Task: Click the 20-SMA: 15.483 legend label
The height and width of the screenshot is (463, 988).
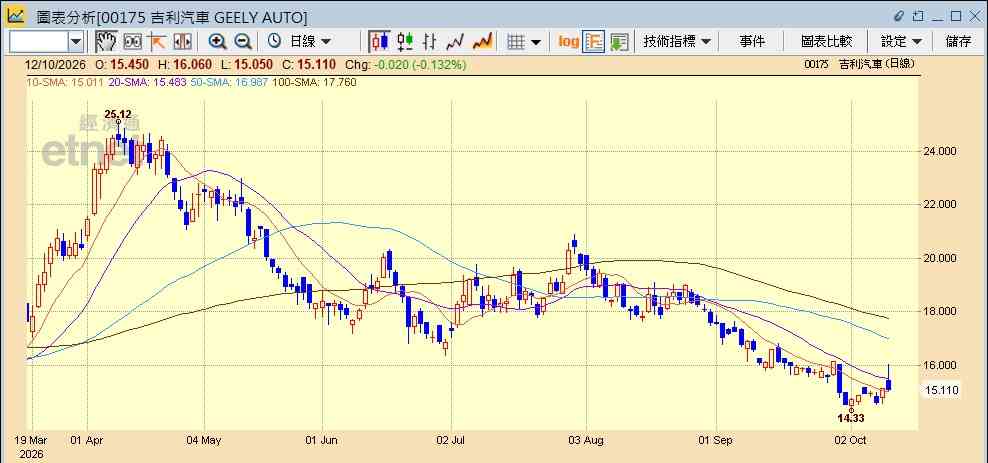Action: (147, 82)
